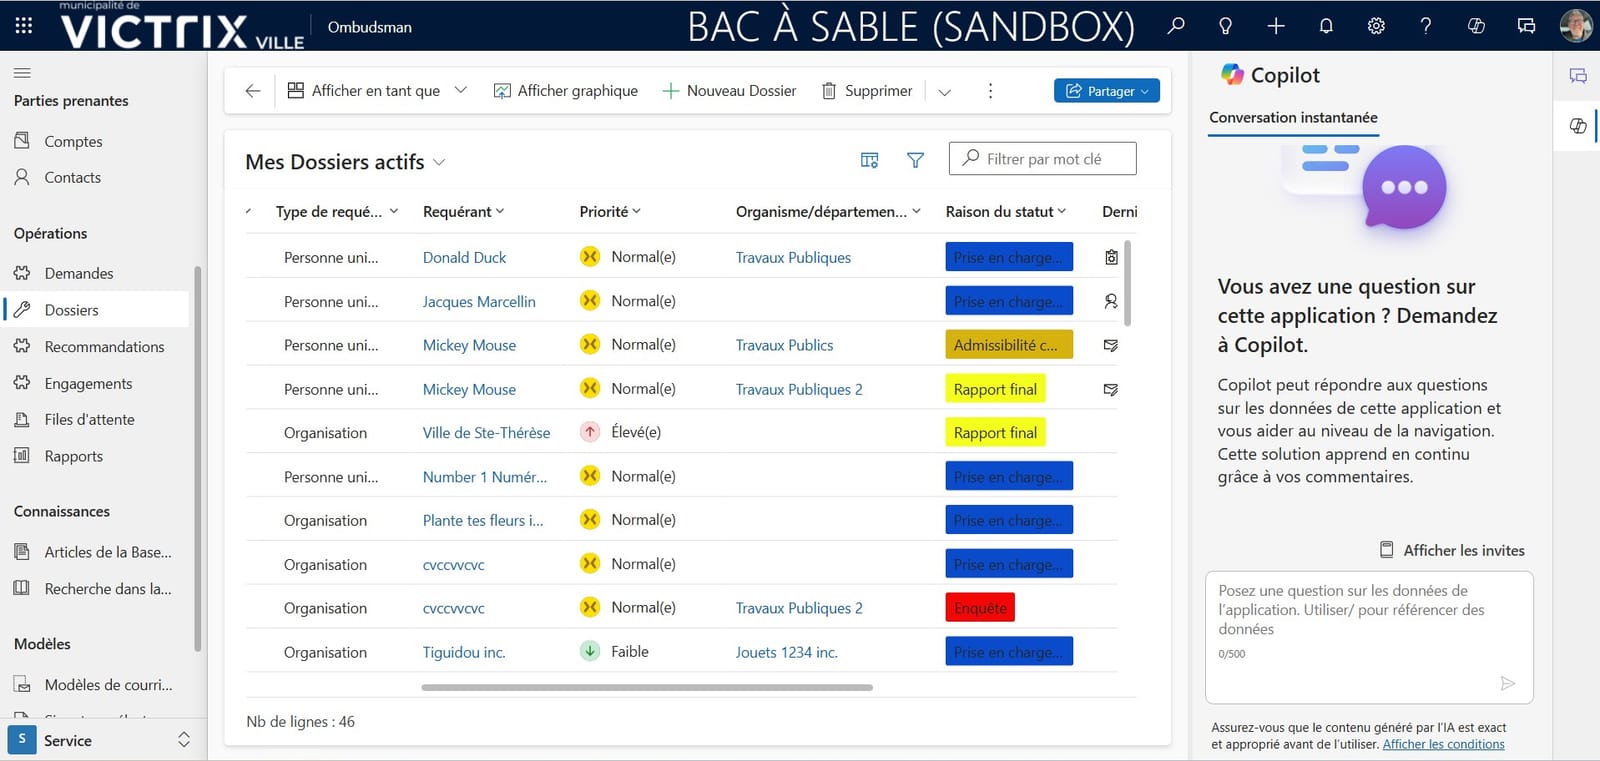Open the help question mark icon
The width and height of the screenshot is (1600, 761).
tap(1426, 26)
